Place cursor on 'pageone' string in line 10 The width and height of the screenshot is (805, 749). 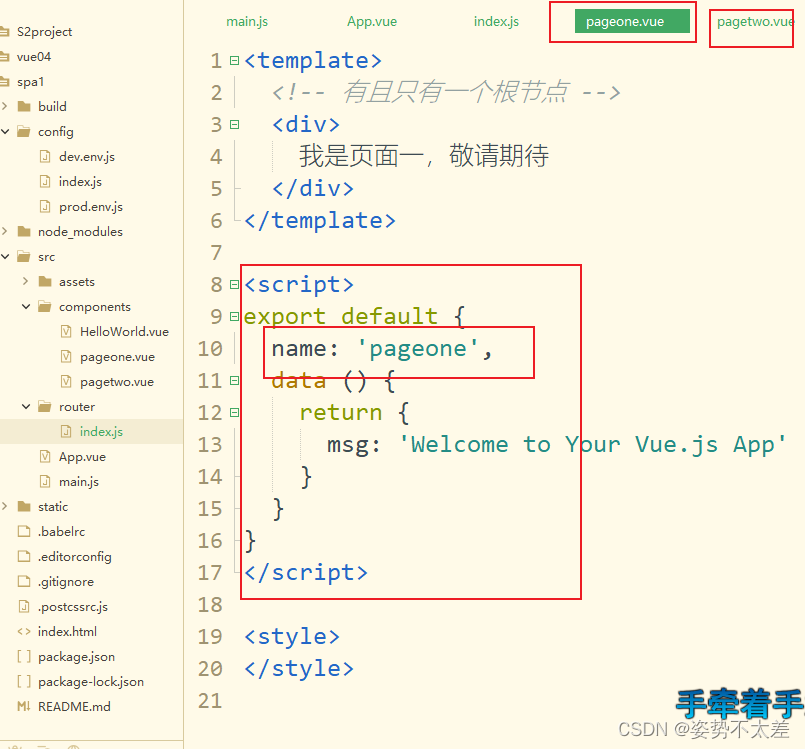point(418,349)
